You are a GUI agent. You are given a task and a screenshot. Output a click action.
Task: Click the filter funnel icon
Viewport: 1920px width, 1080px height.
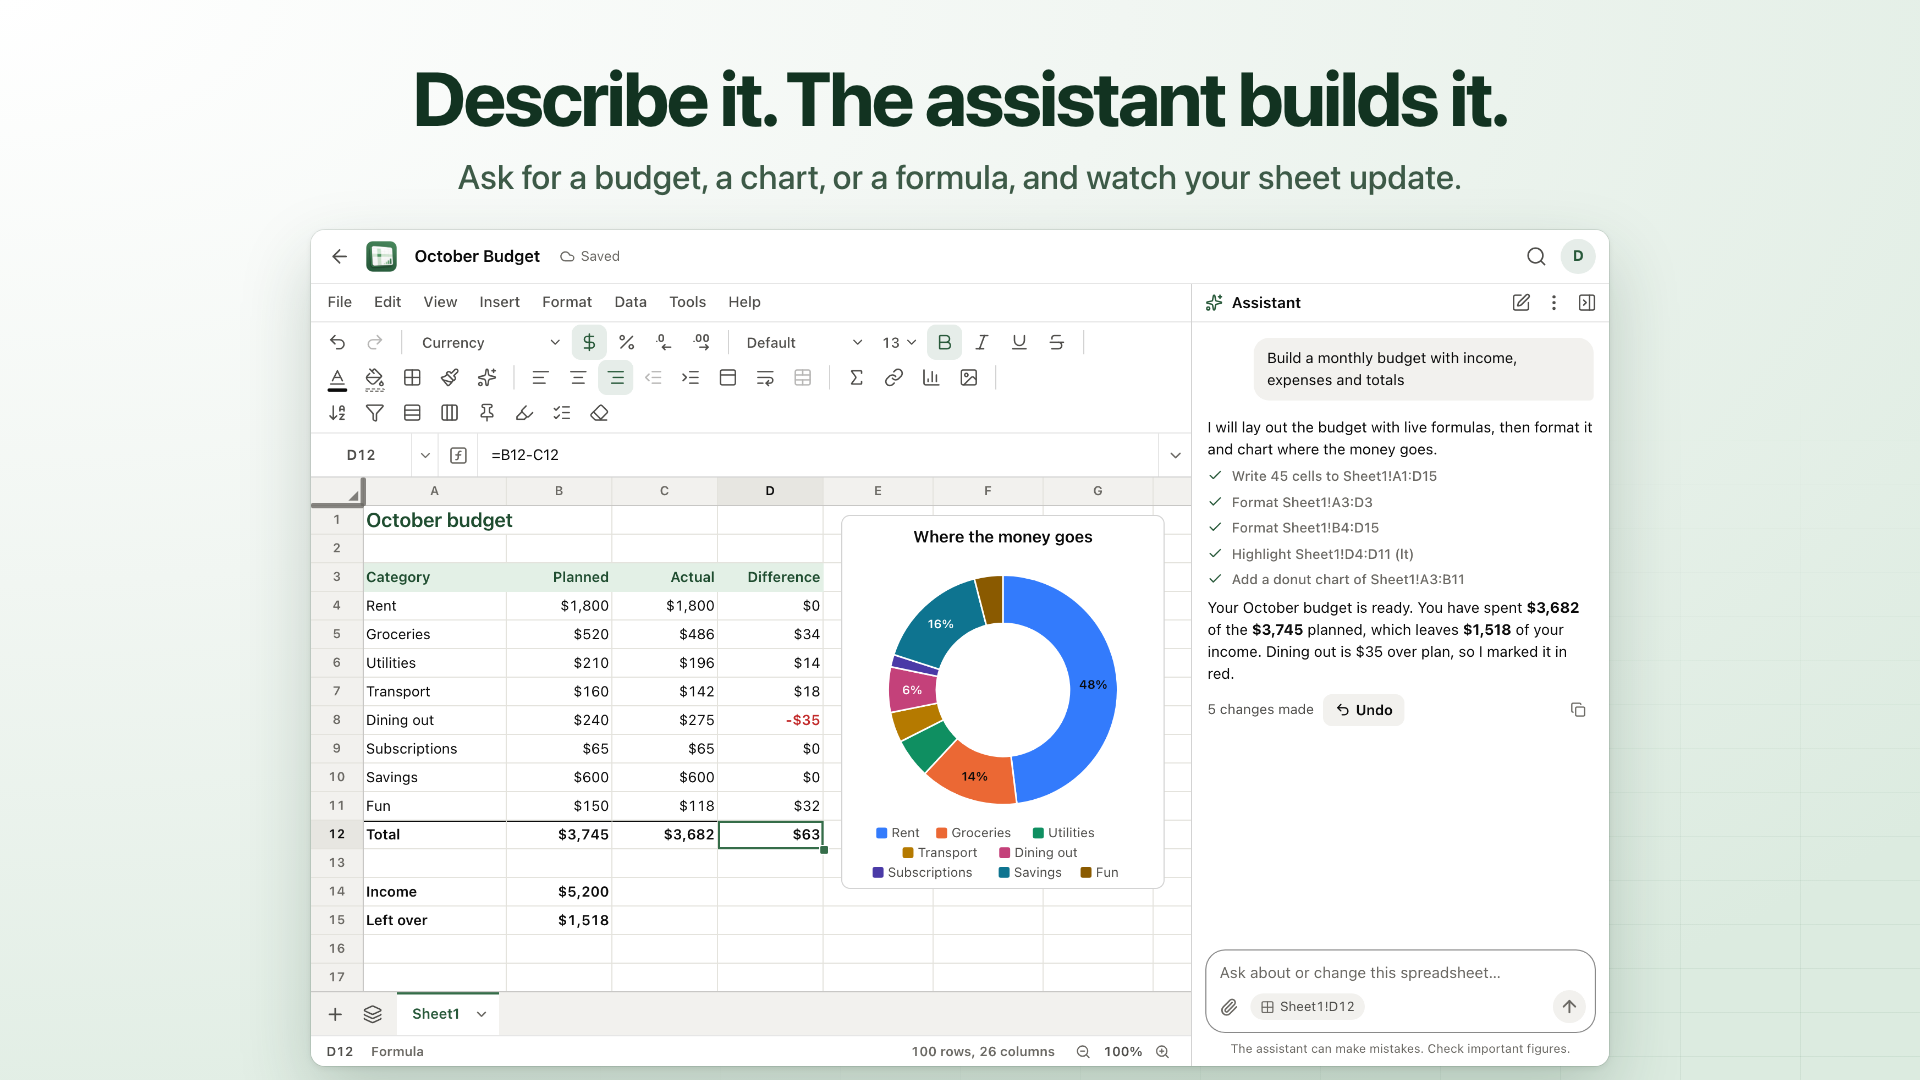coord(375,413)
